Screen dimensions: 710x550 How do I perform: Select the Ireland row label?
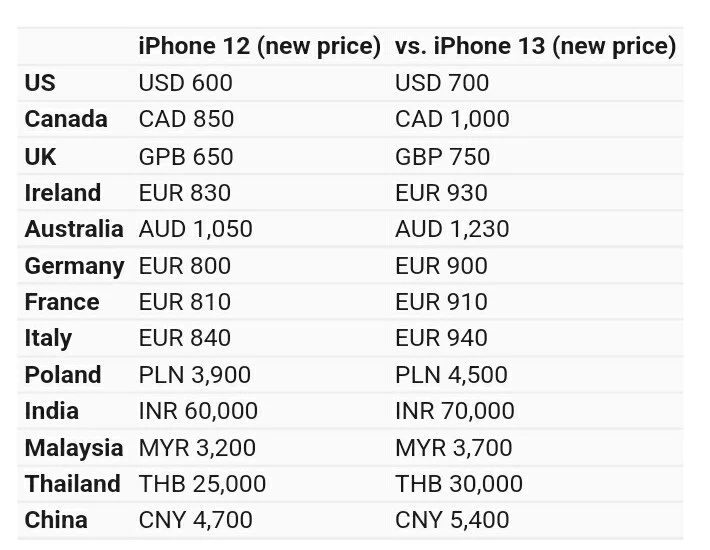[63, 193]
